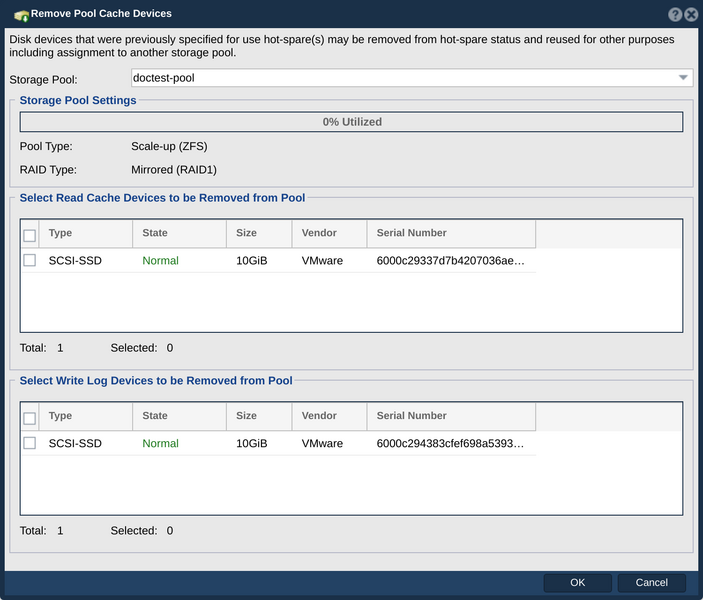703x600 pixels.
Task: Click the help question mark icon
Action: [x=675, y=14]
